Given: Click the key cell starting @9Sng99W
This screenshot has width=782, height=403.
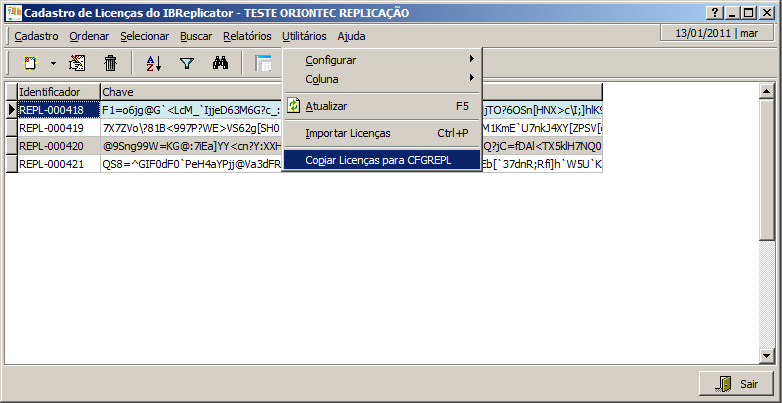Looking at the screenshot, I should click(192, 146).
